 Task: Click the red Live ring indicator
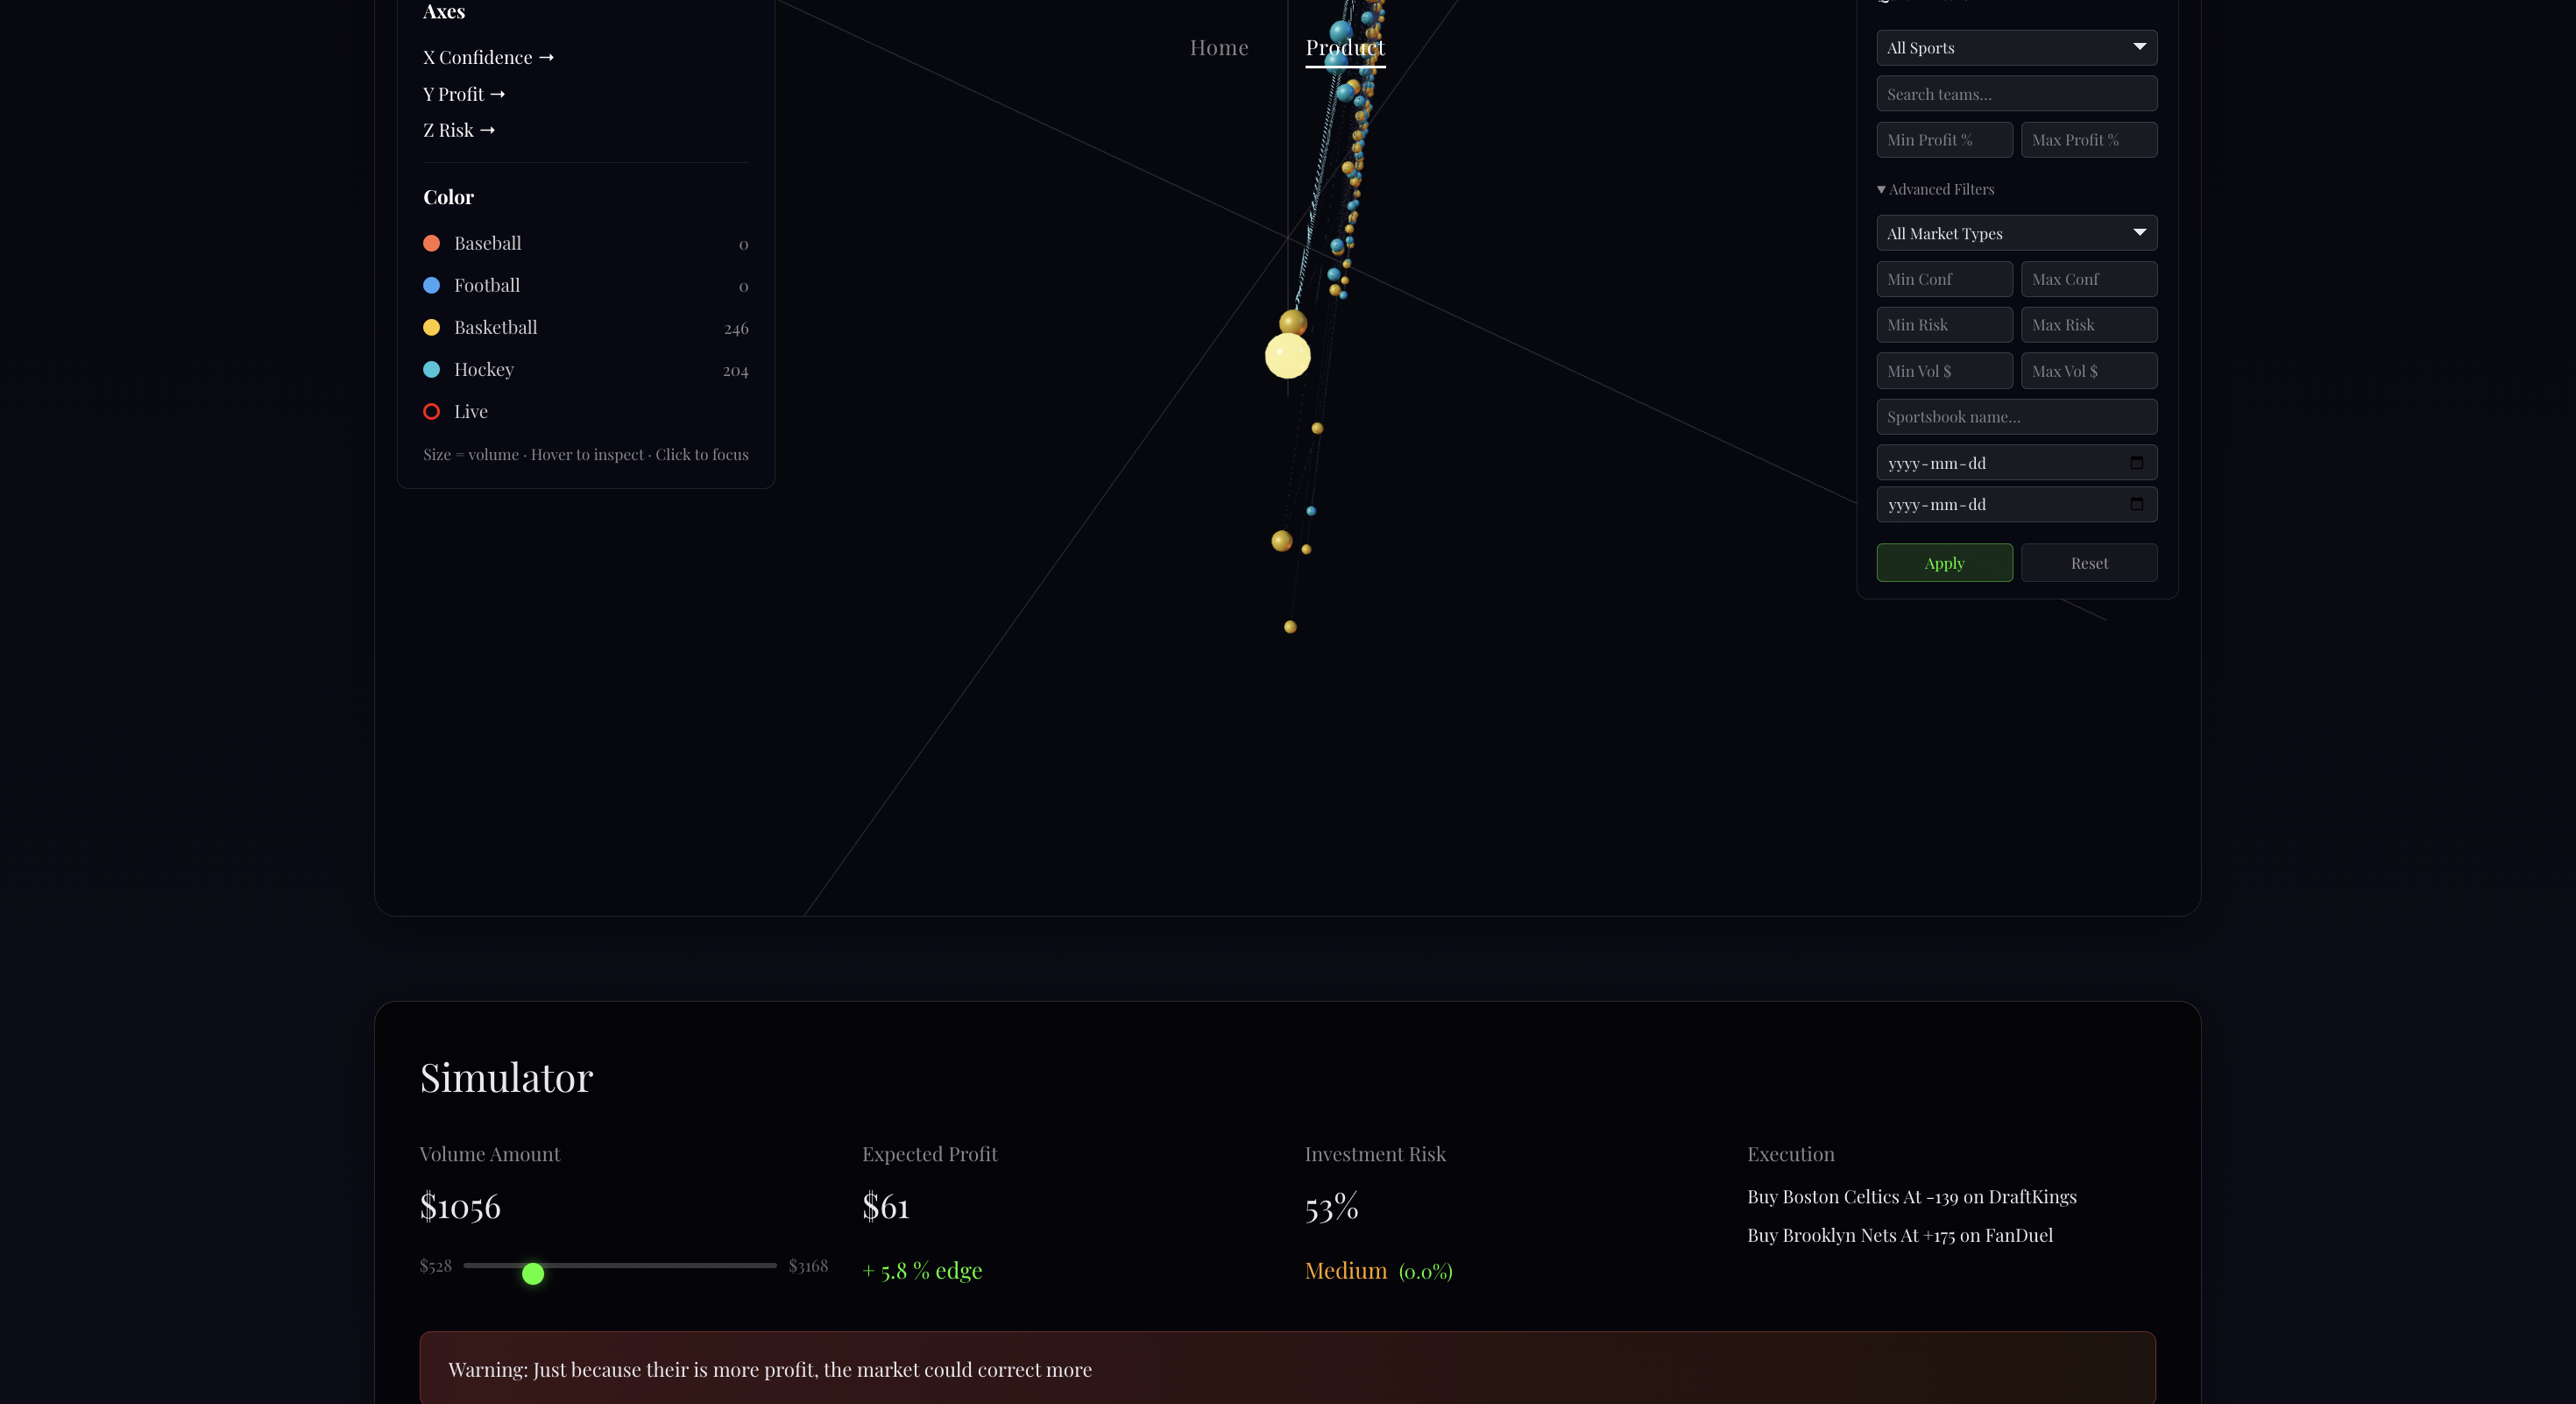(x=431, y=411)
